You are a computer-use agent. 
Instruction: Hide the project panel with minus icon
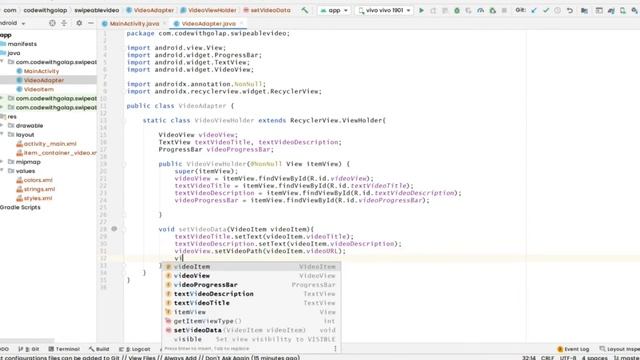tap(91, 23)
